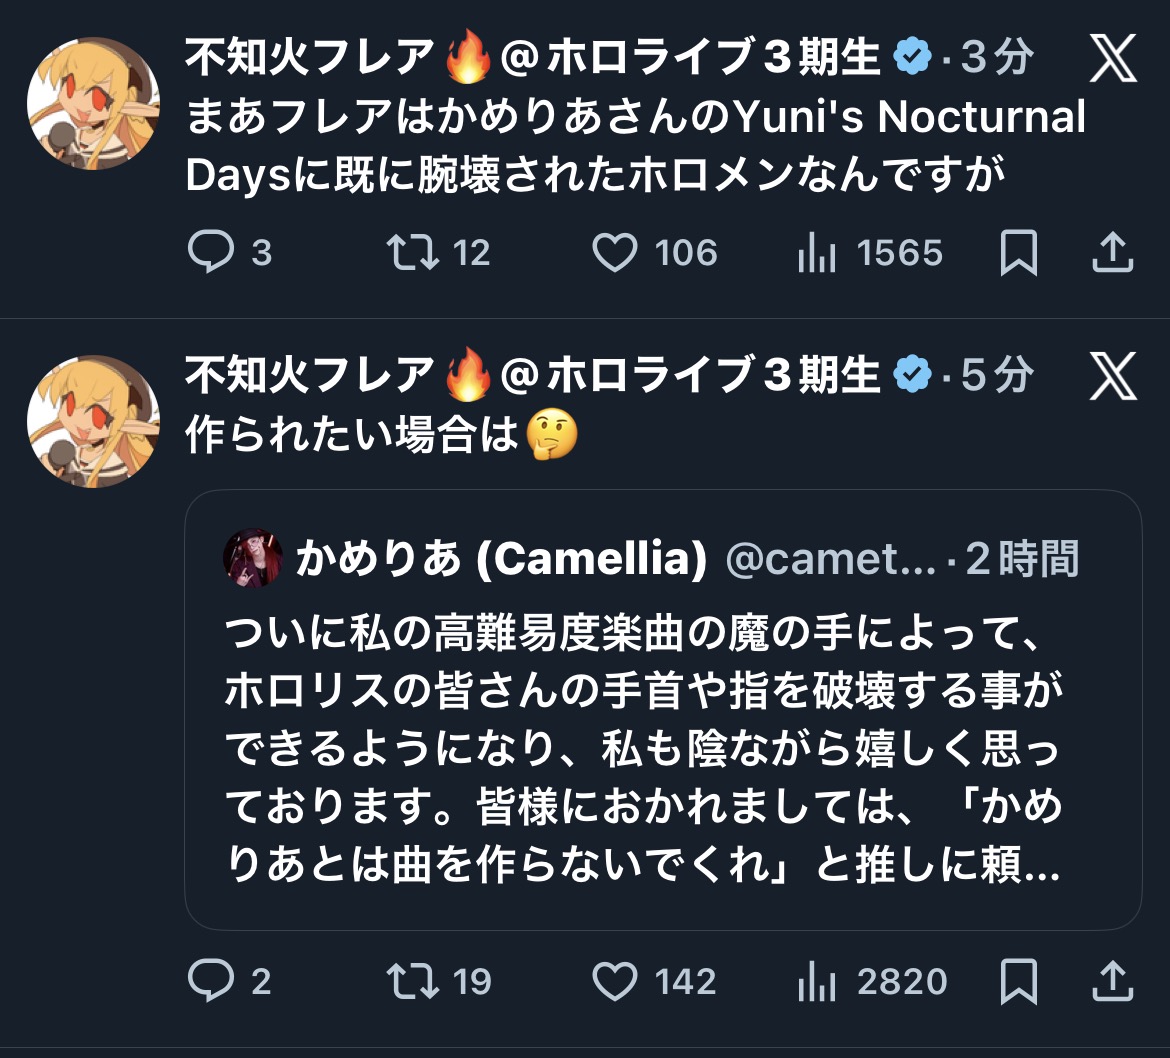Screen dimensions: 1170x1058
Task: Reply to the second tweet with 2 replies
Action: click(x=211, y=981)
